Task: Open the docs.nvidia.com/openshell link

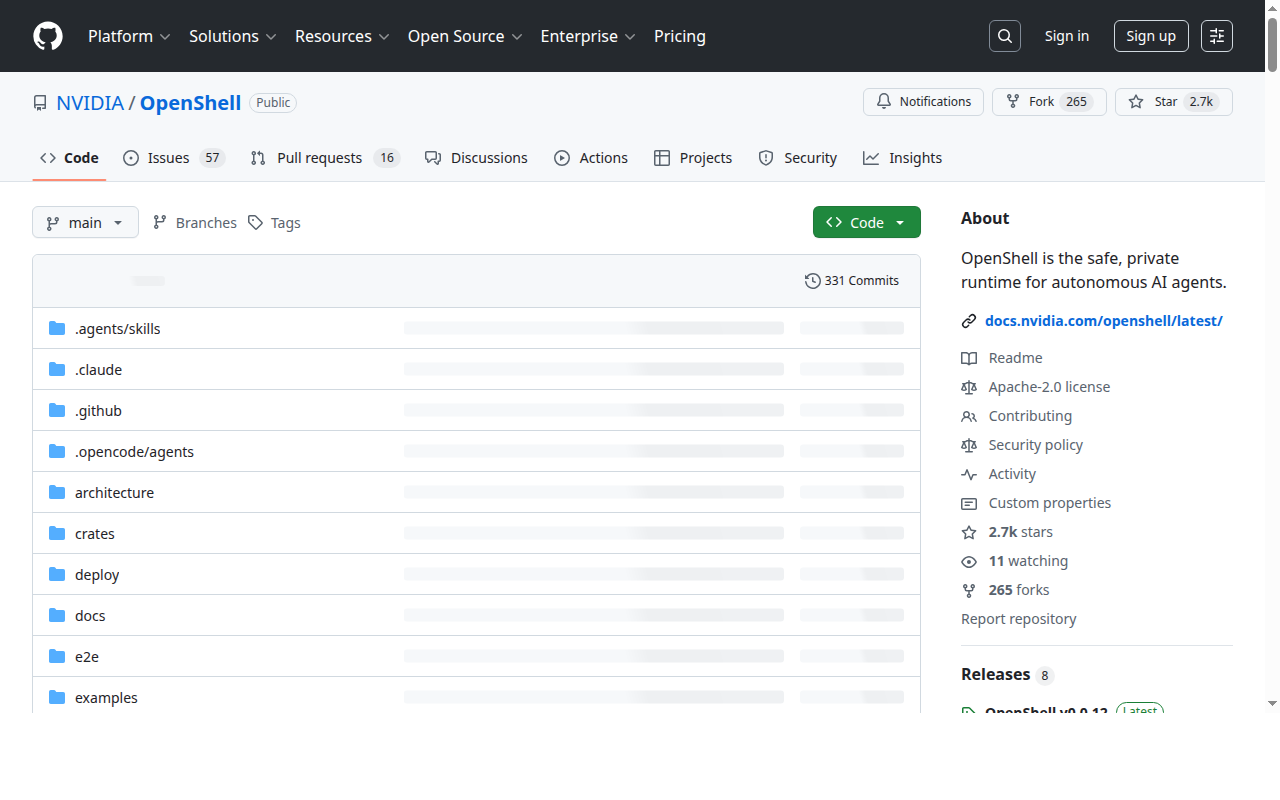Action: (x=1104, y=320)
